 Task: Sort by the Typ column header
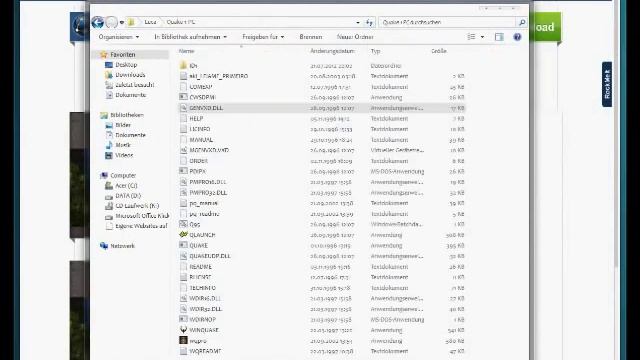coord(376,51)
